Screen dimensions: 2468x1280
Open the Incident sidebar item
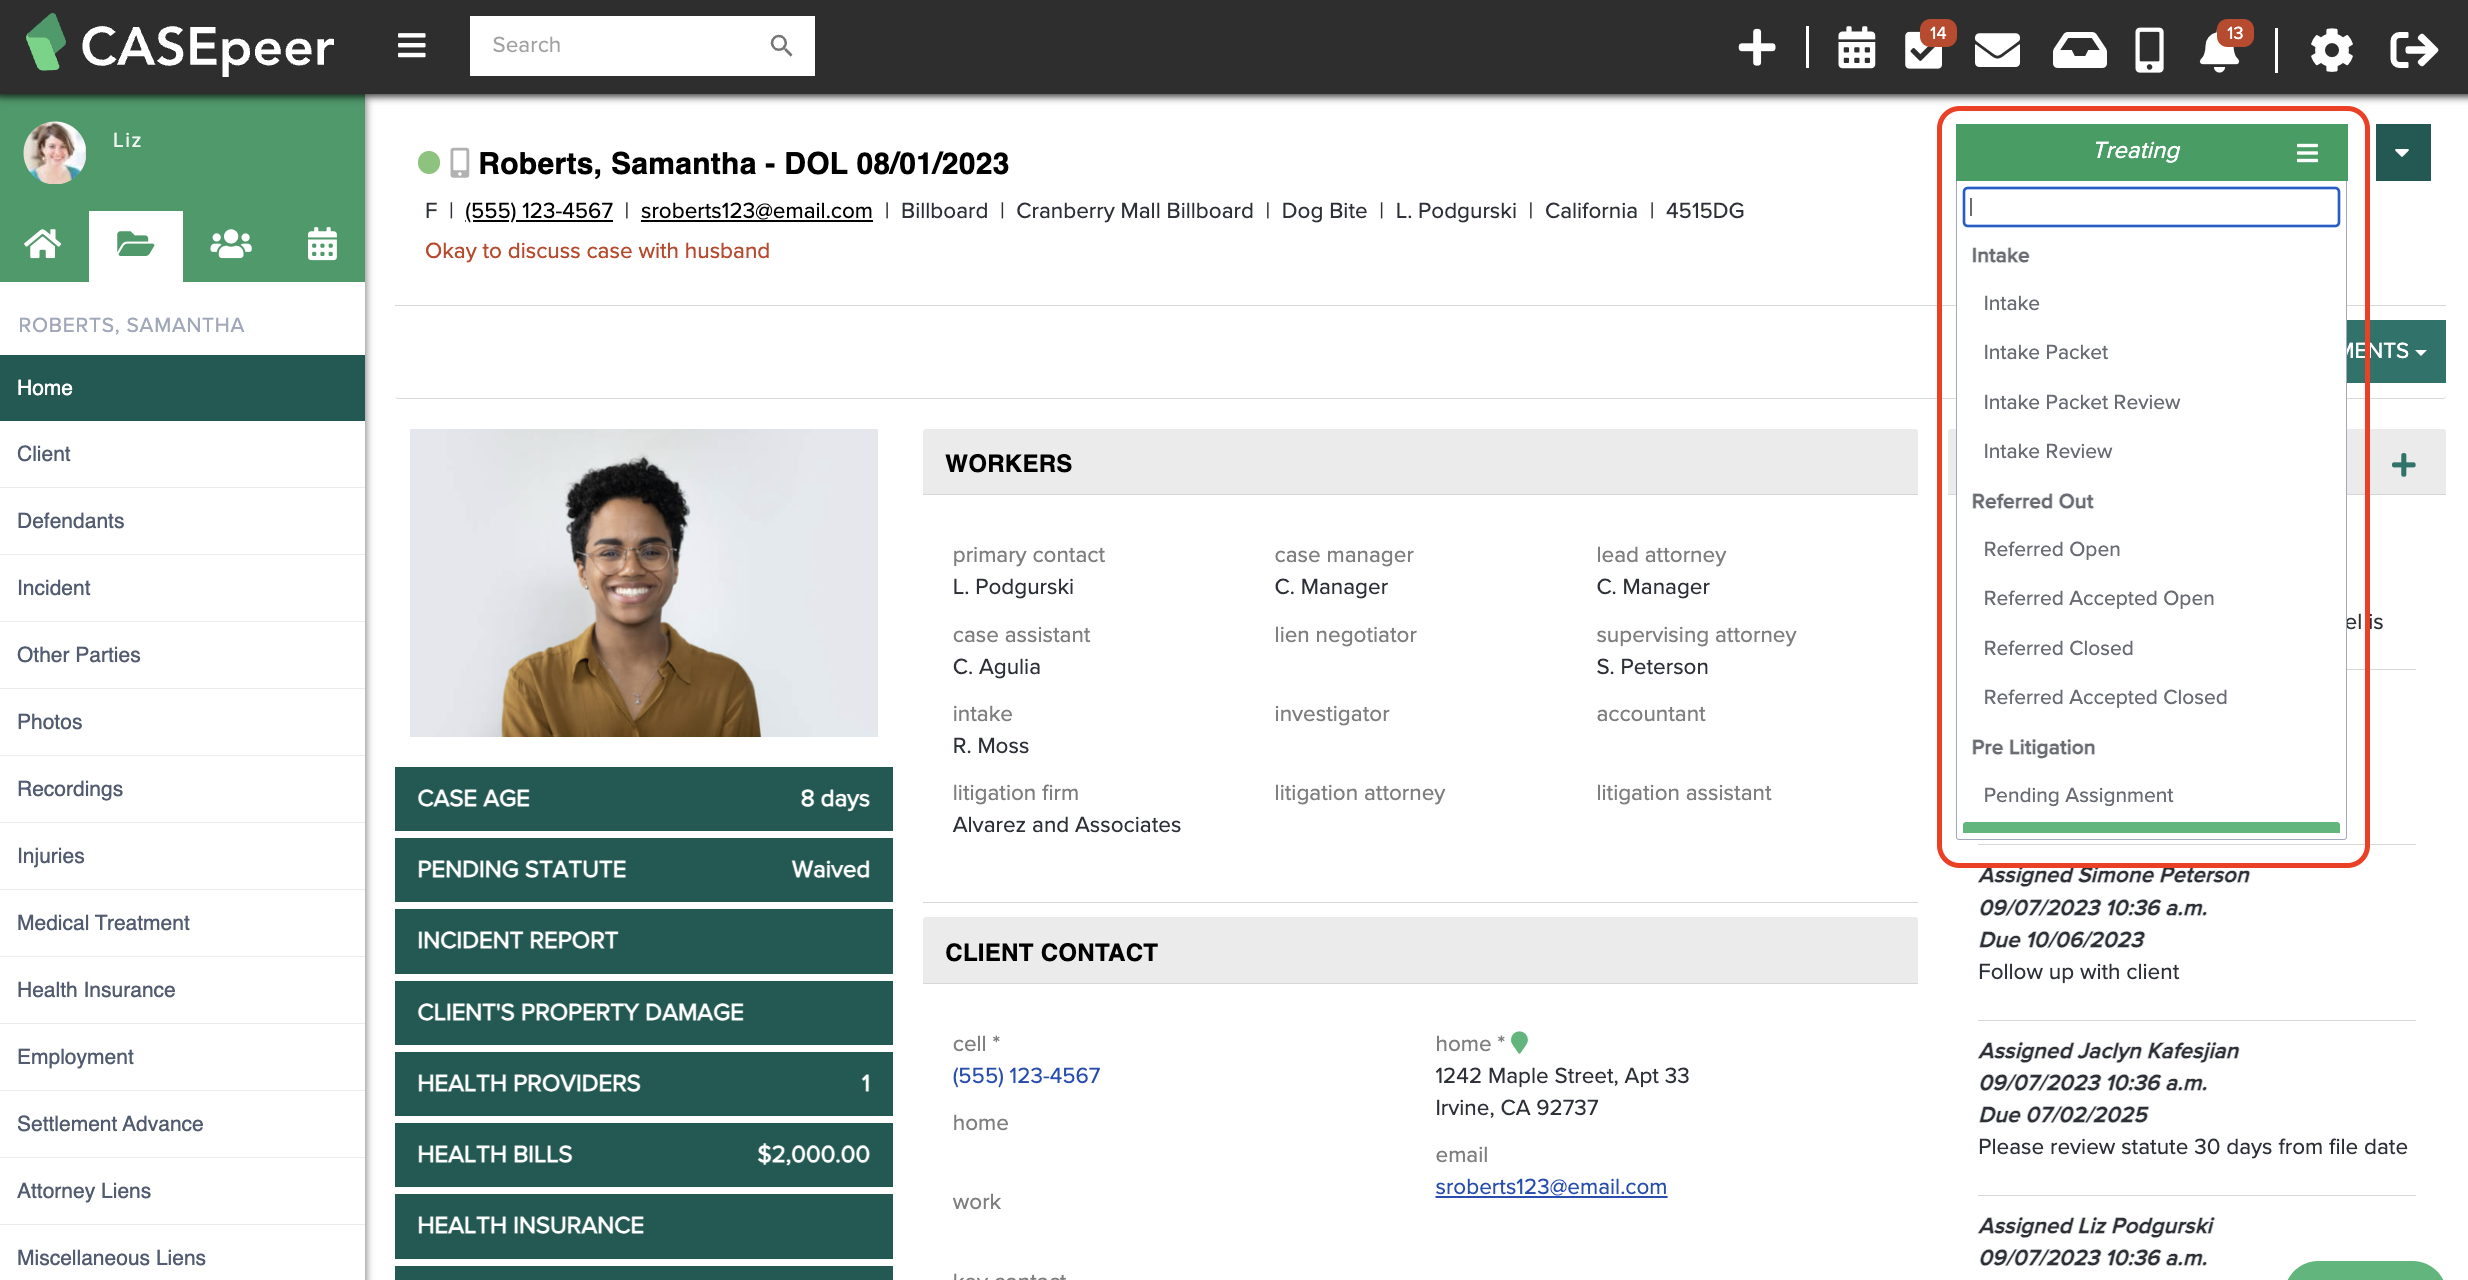point(182,588)
